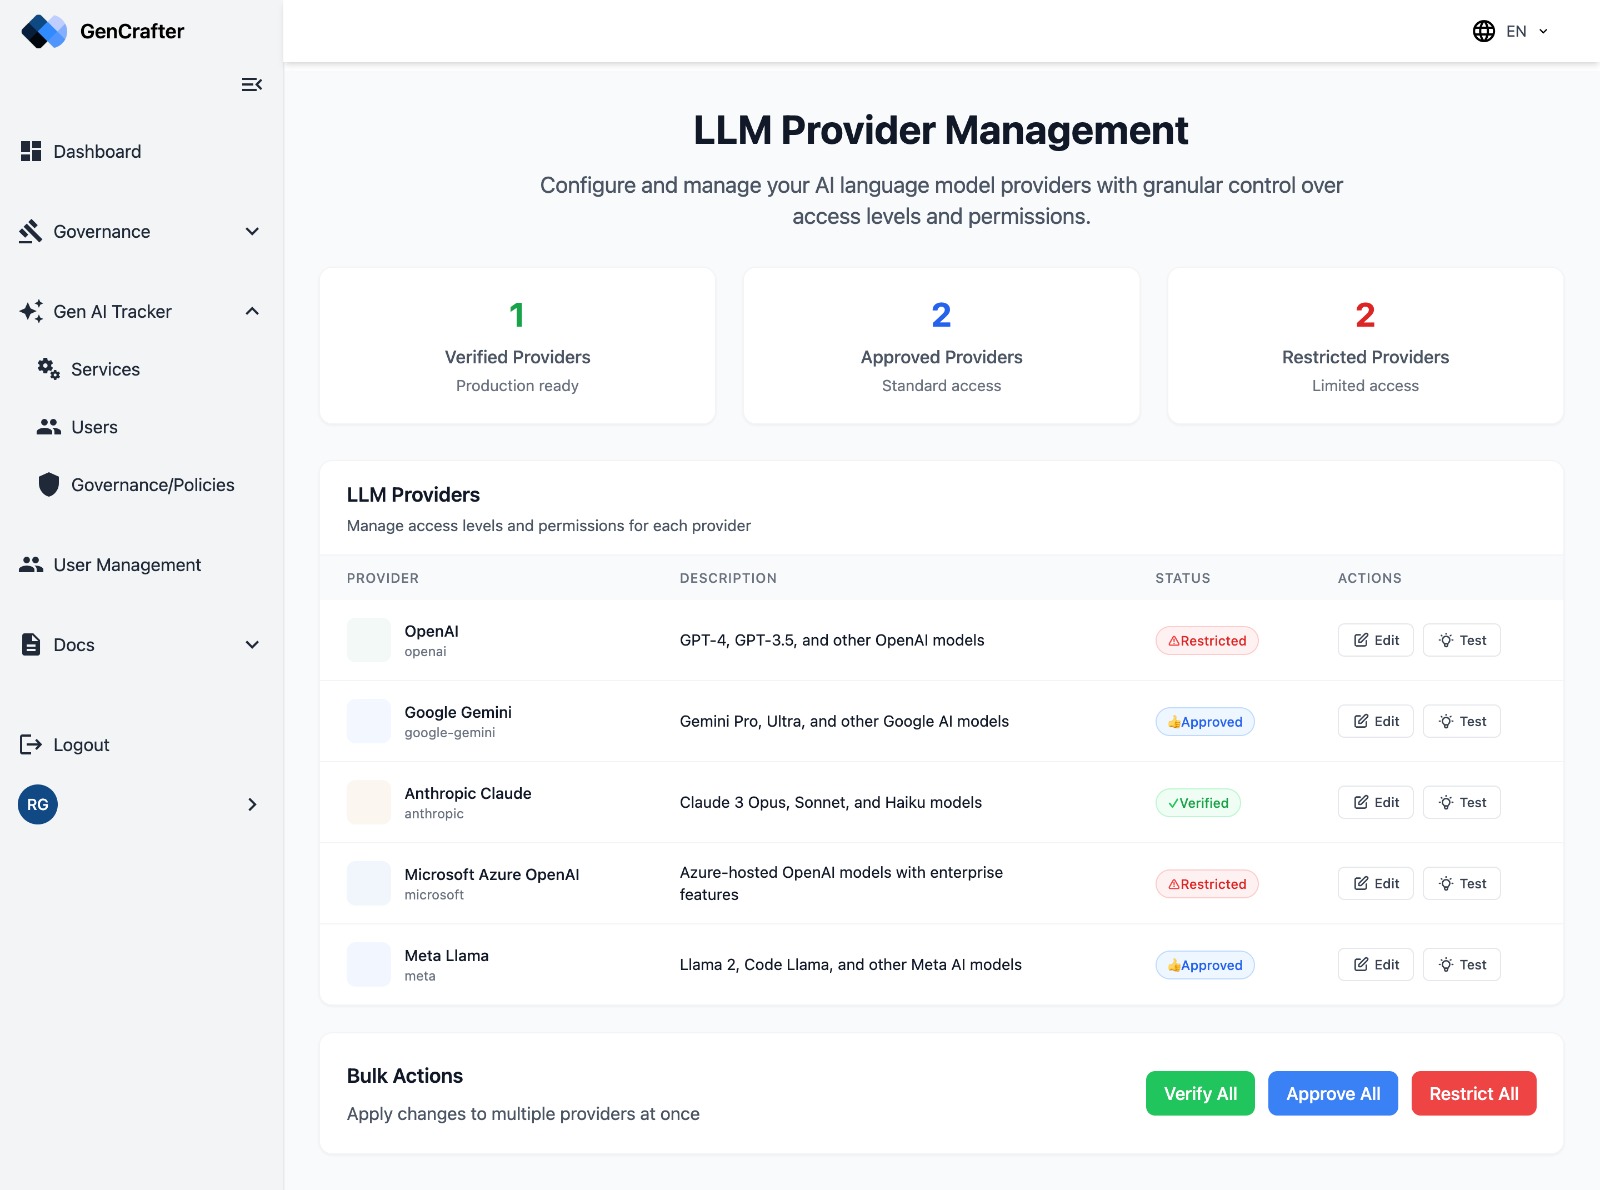Test the Anthropic Claude provider
Image resolution: width=1600 pixels, height=1190 pixels.
[x=1462, y=802]
